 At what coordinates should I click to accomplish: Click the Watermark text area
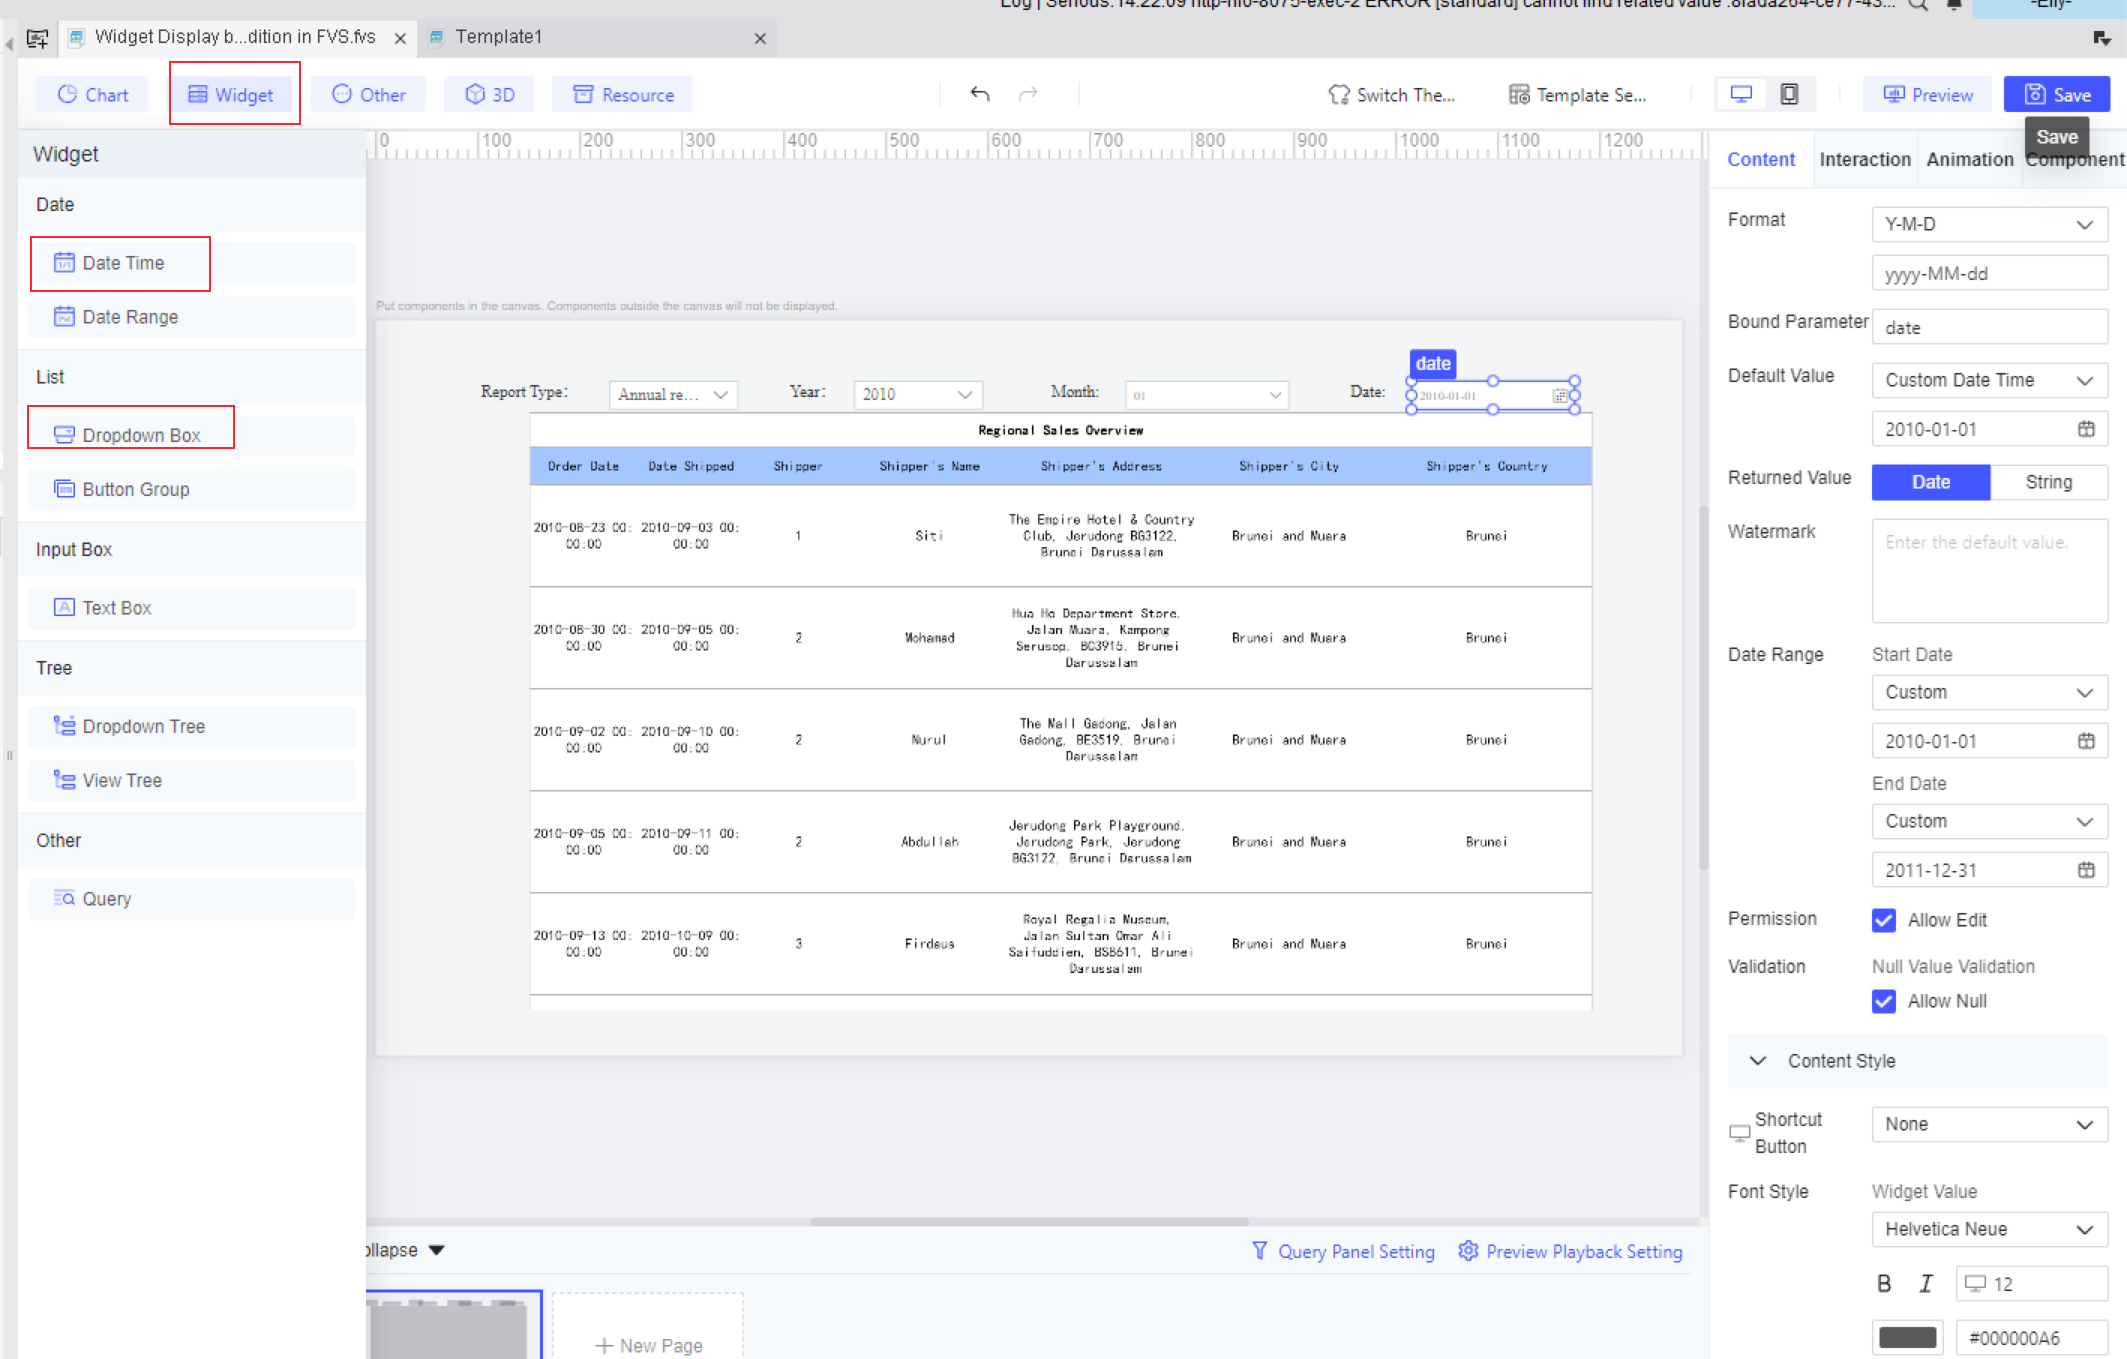coord(1989,571)
